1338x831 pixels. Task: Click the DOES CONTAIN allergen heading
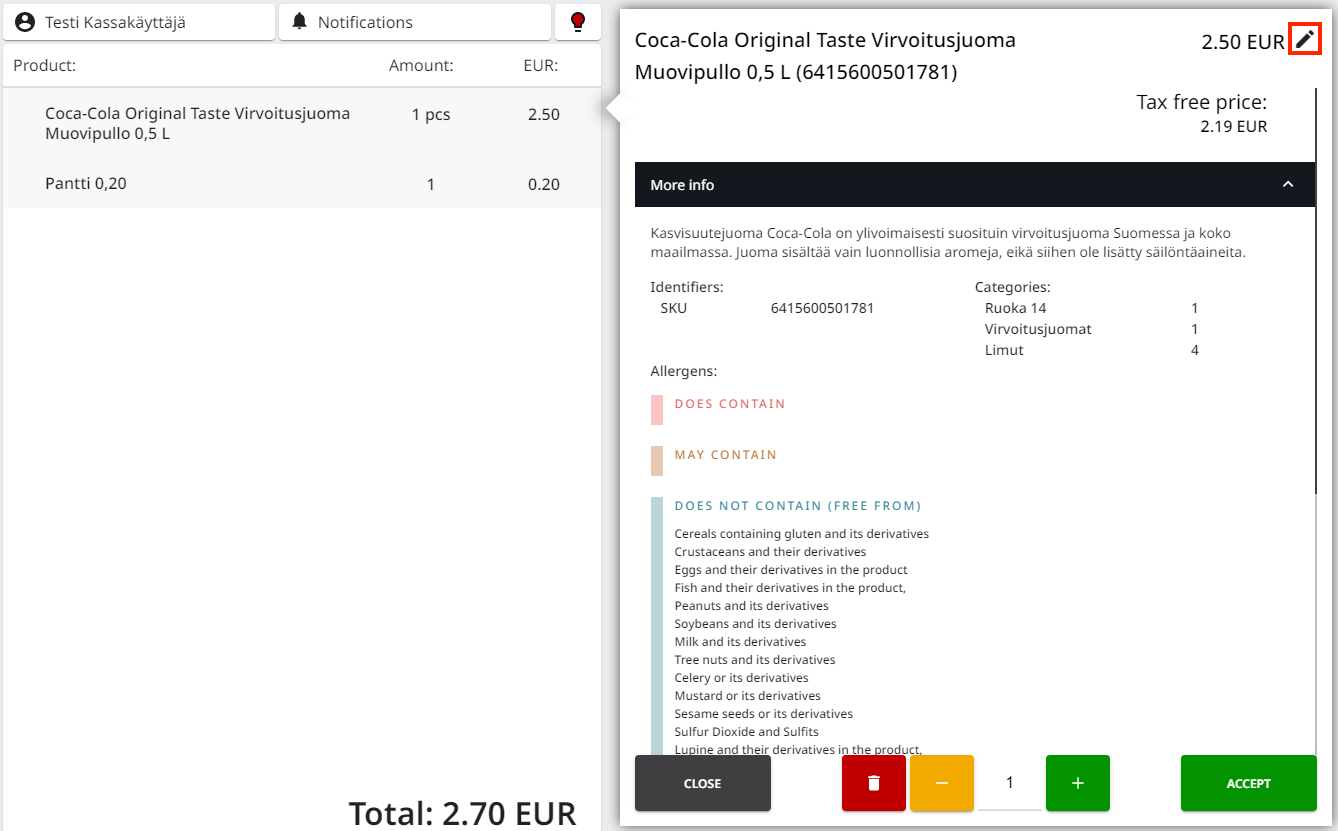(730, 404)
